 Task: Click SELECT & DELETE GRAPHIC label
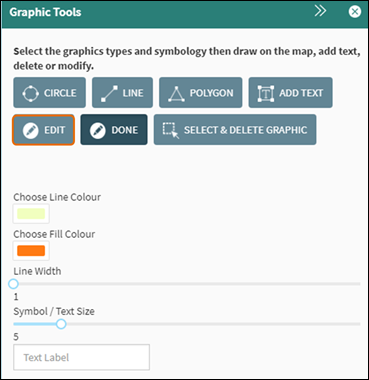(x=246, y=130)
